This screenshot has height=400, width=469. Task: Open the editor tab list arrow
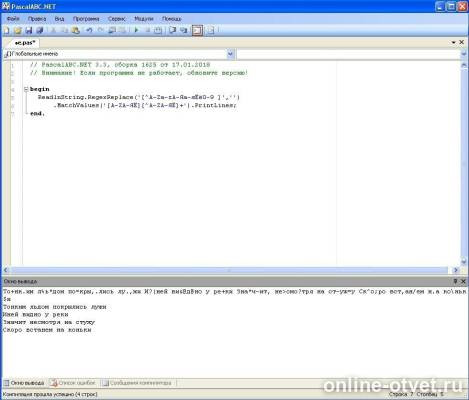[454, 42]
